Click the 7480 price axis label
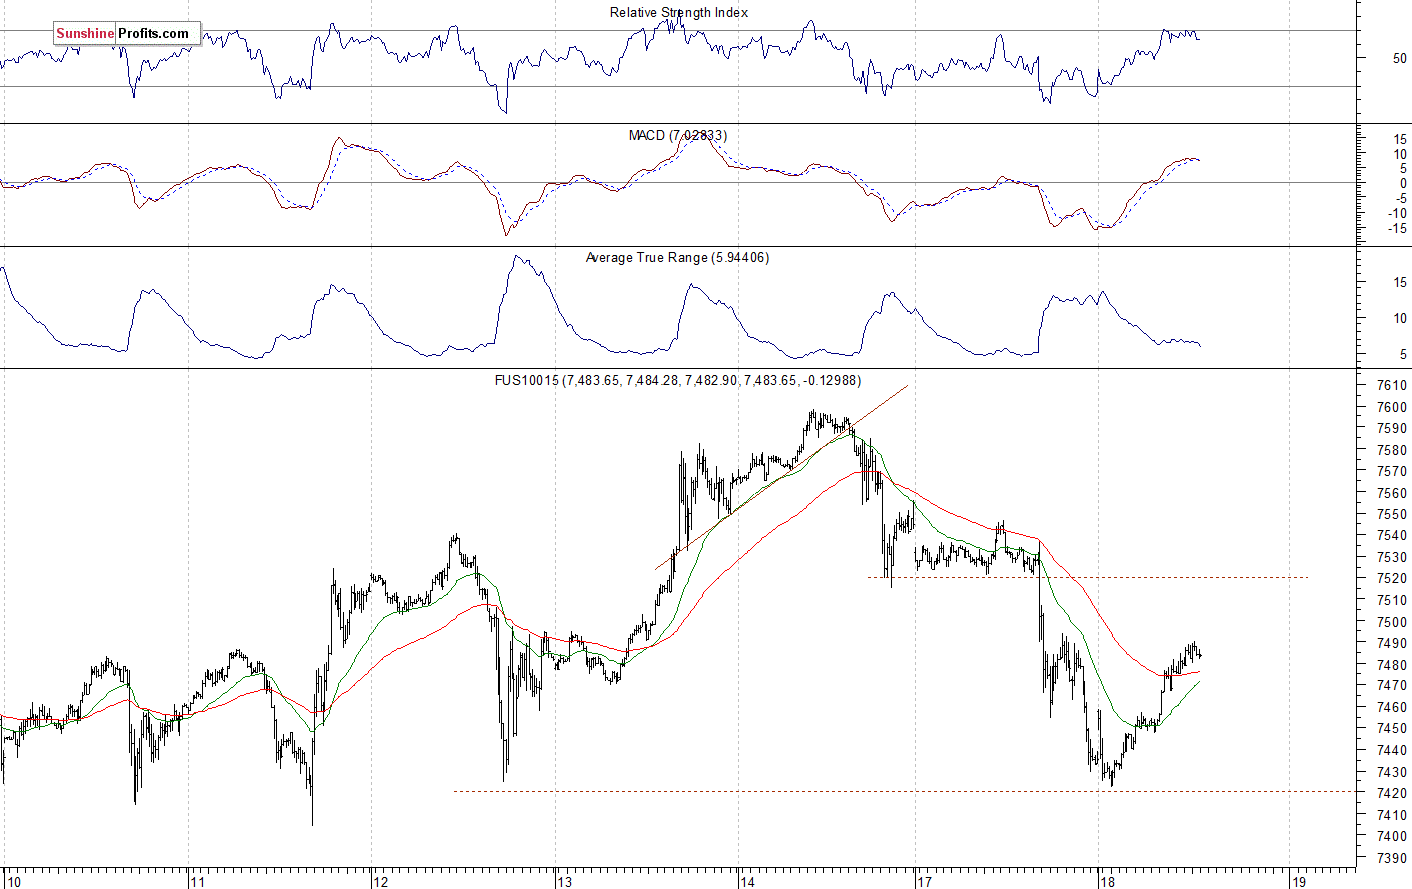Screen dimensions: 1412x889 (1392, 665)
